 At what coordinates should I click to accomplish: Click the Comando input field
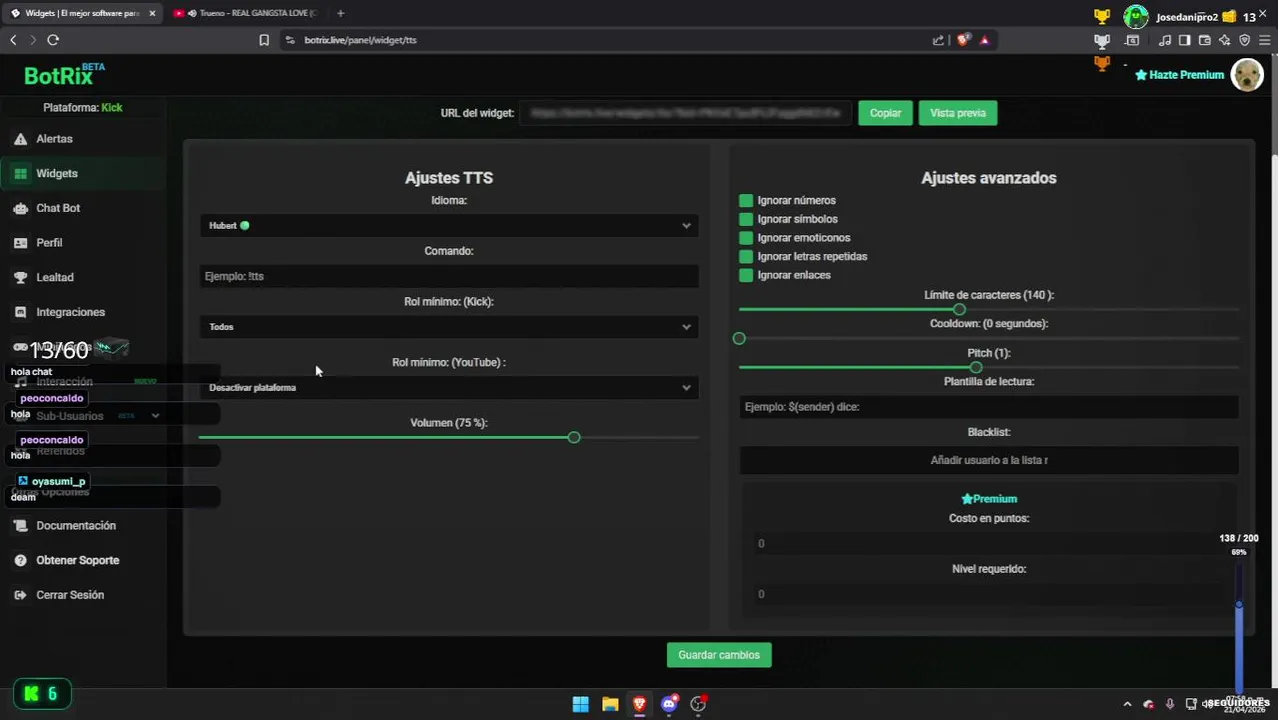(448, 276)
